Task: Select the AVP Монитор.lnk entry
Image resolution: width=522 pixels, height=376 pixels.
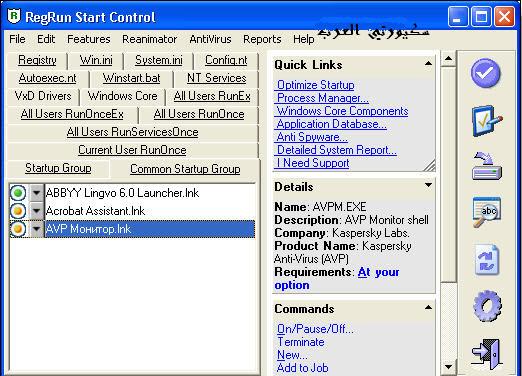Action: (x=150, y=229)
